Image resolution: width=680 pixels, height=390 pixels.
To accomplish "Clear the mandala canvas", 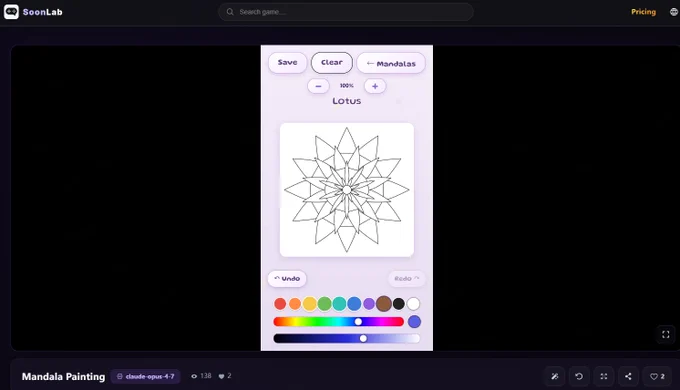I will [332, 62].
